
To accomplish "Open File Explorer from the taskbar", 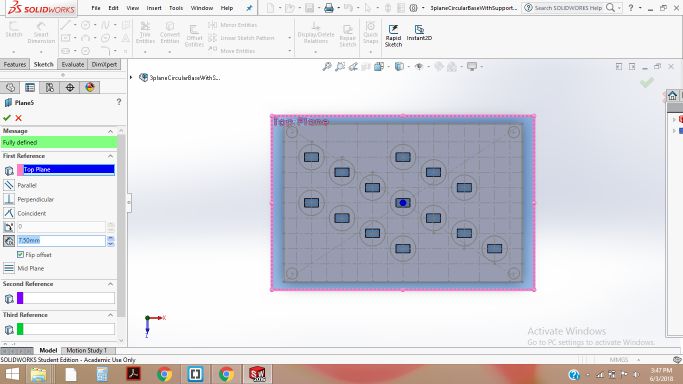I will click(38, 374).
